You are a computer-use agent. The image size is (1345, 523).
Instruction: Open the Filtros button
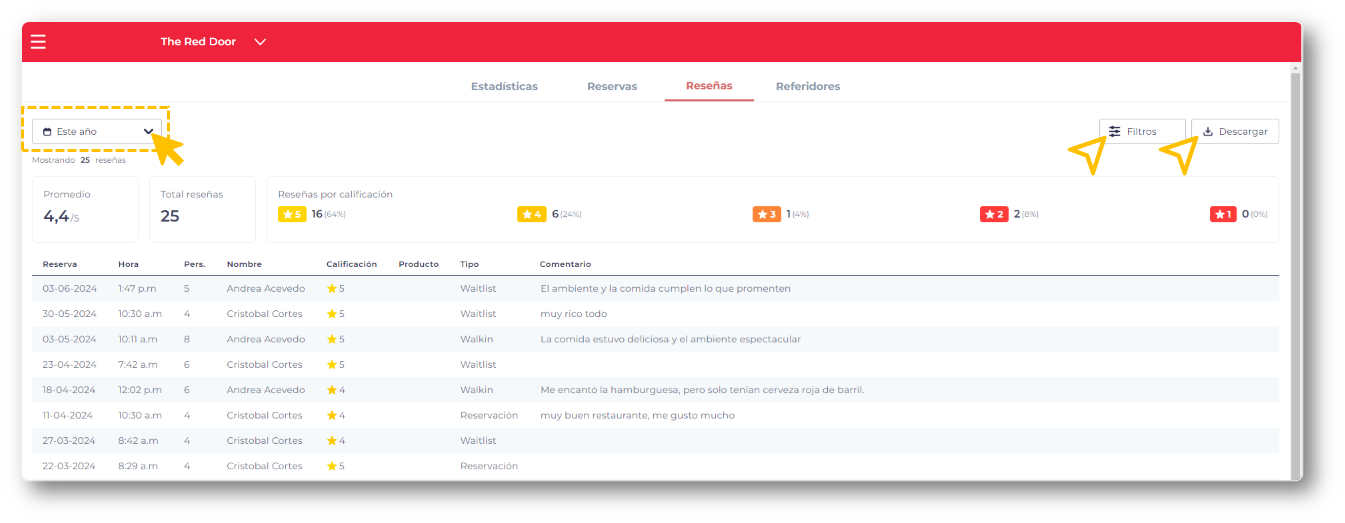(1142, 131)
